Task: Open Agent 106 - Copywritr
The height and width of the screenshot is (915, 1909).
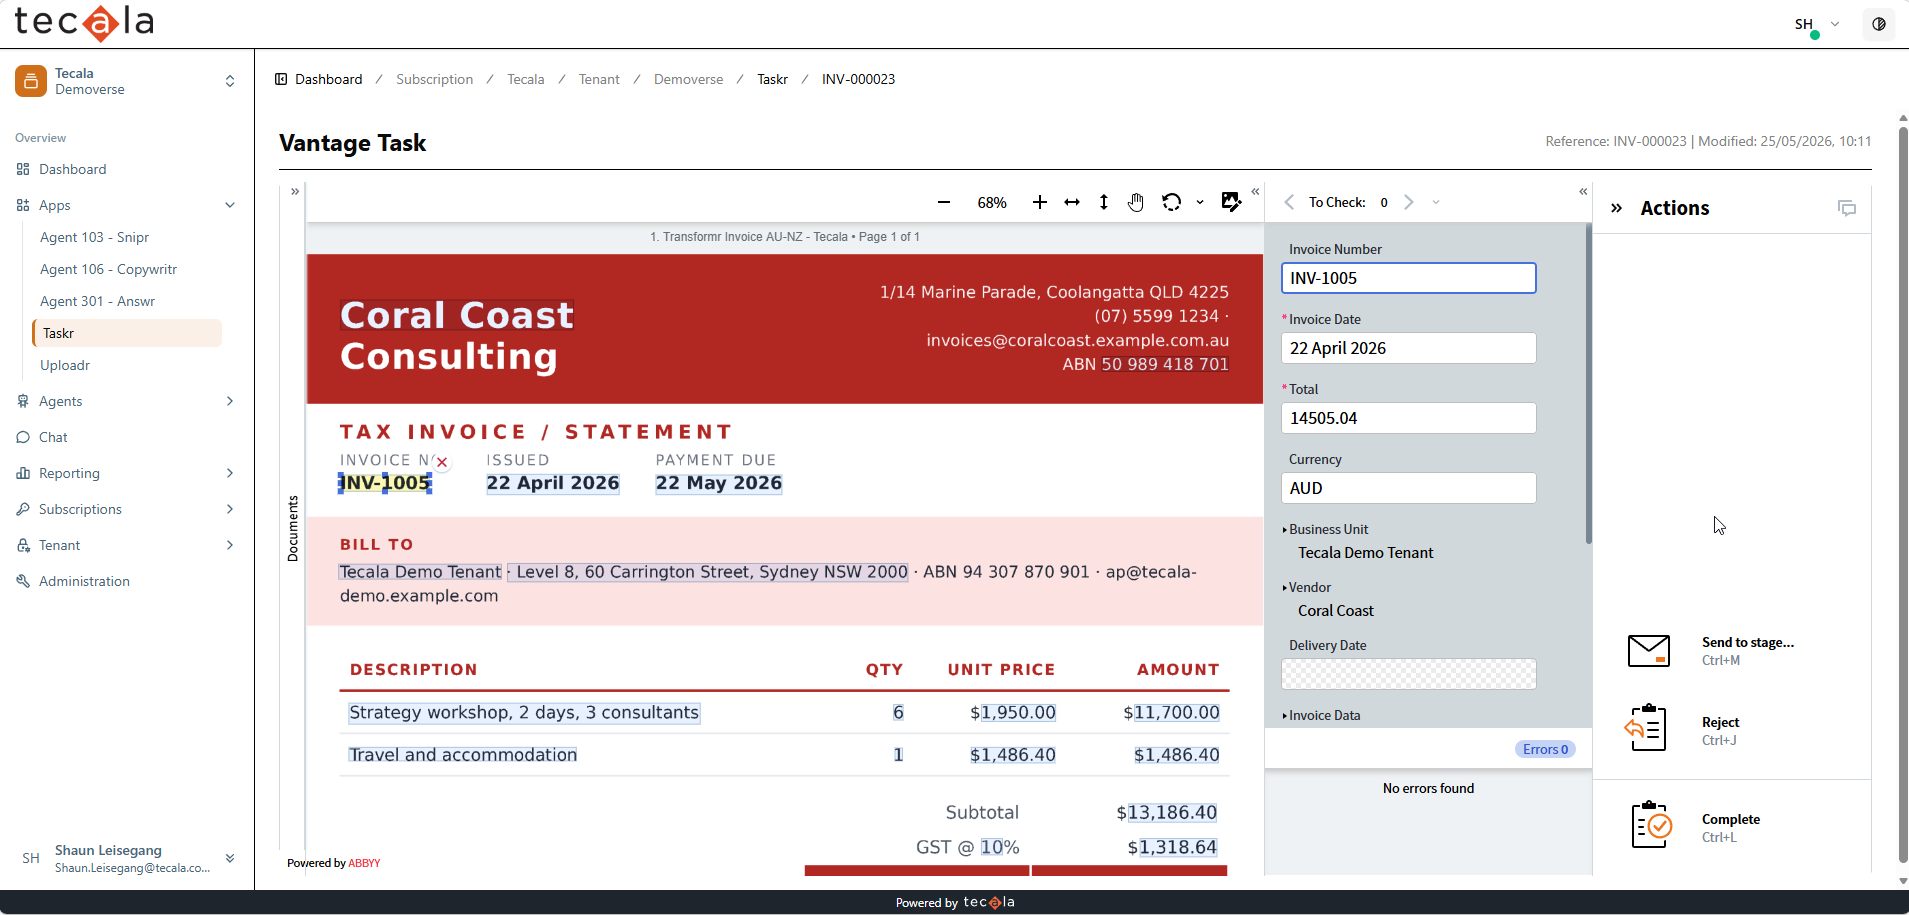Action: [108, 269]
